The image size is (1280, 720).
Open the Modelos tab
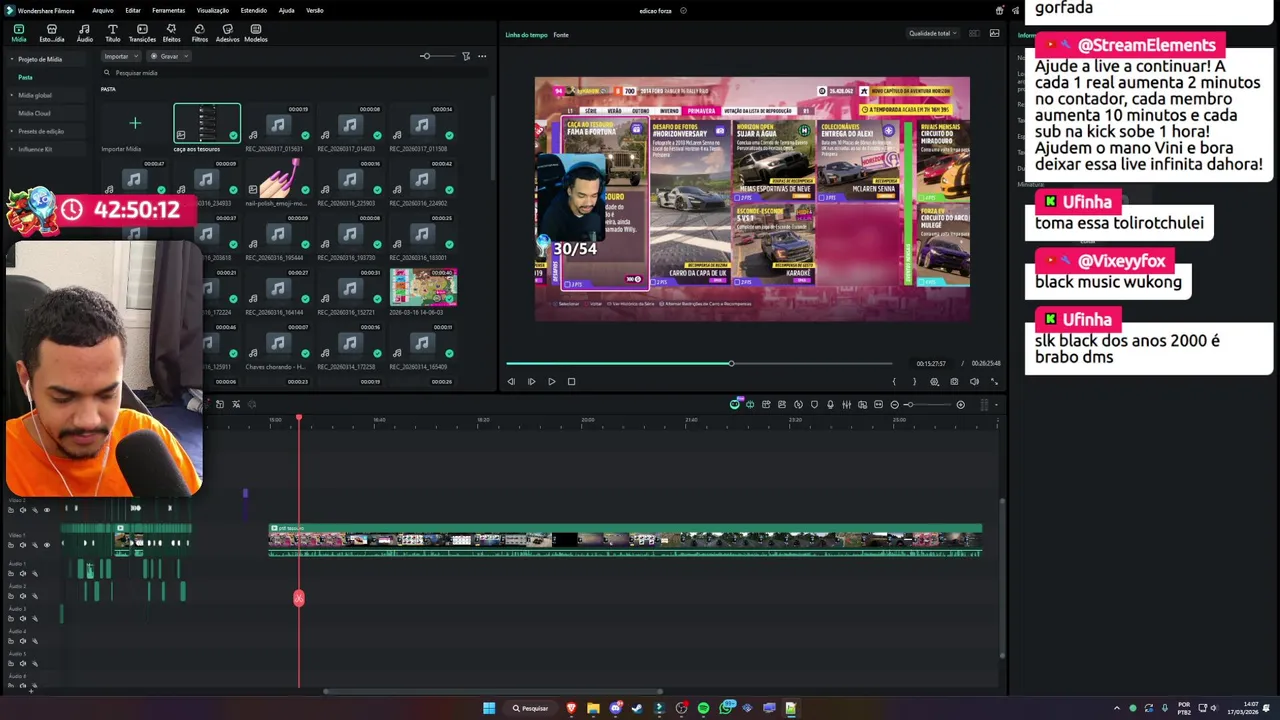(256, 33)
